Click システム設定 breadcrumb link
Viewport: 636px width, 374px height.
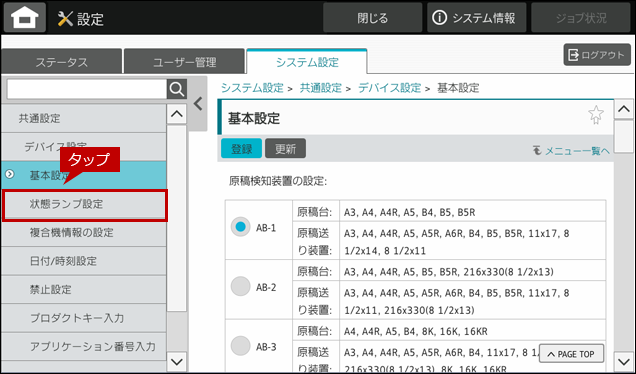coord(252,88)
